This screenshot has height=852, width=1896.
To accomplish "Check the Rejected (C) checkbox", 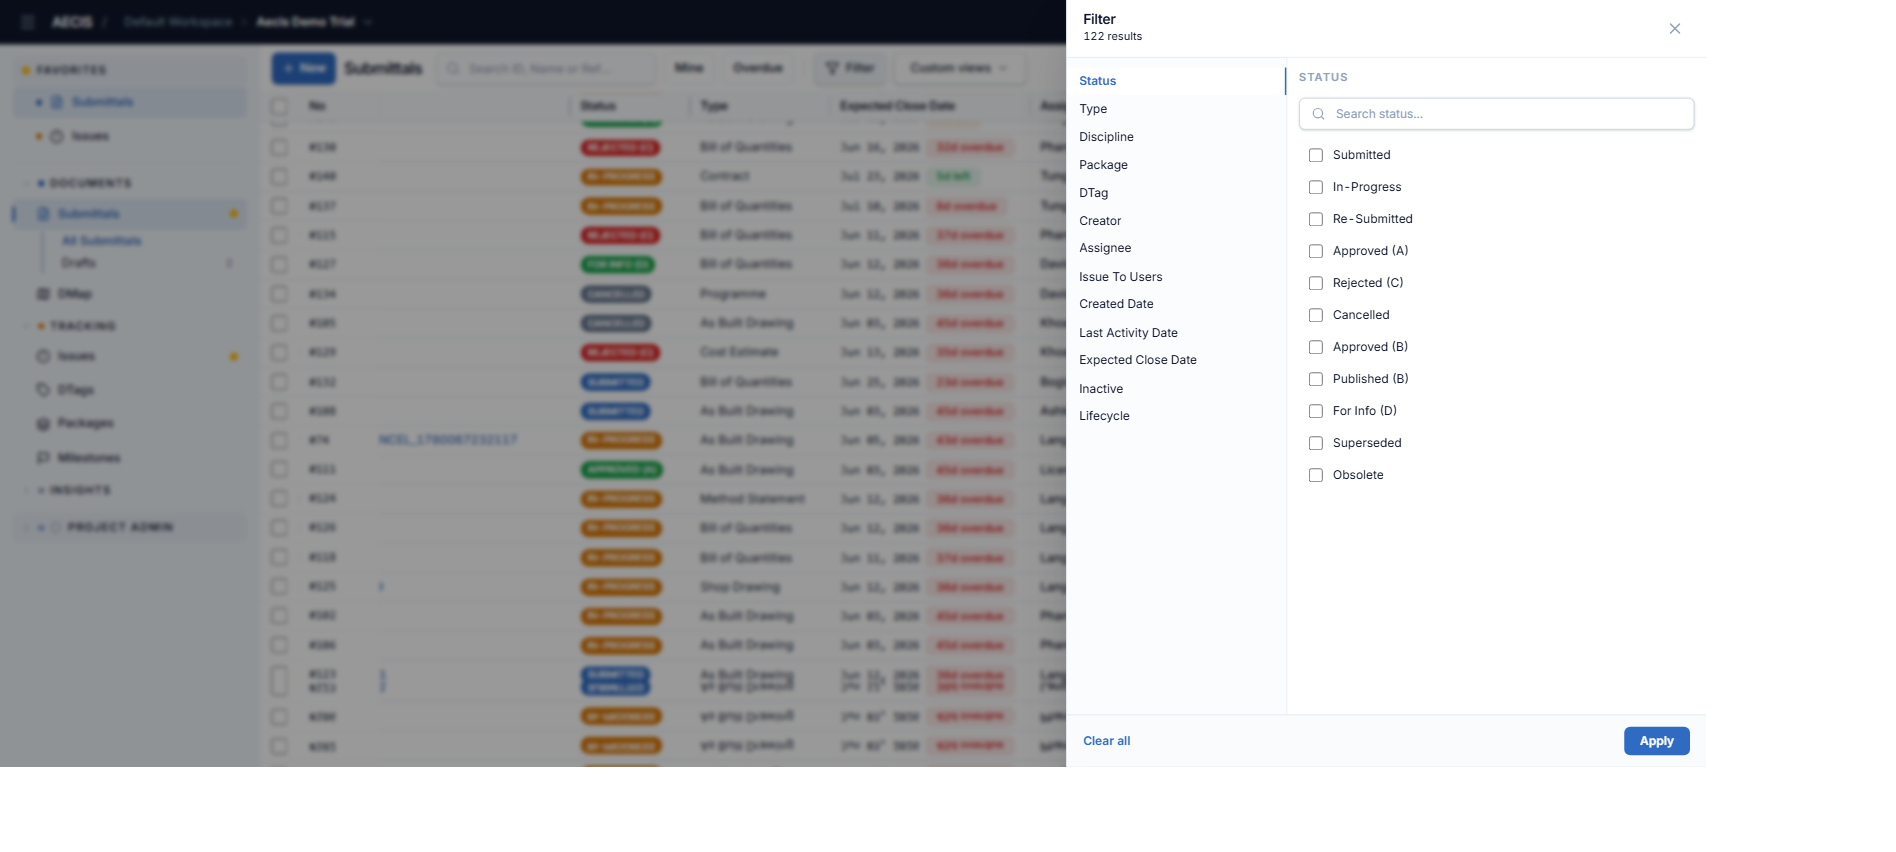I will pyautogui.click(x=1316, y=283).
